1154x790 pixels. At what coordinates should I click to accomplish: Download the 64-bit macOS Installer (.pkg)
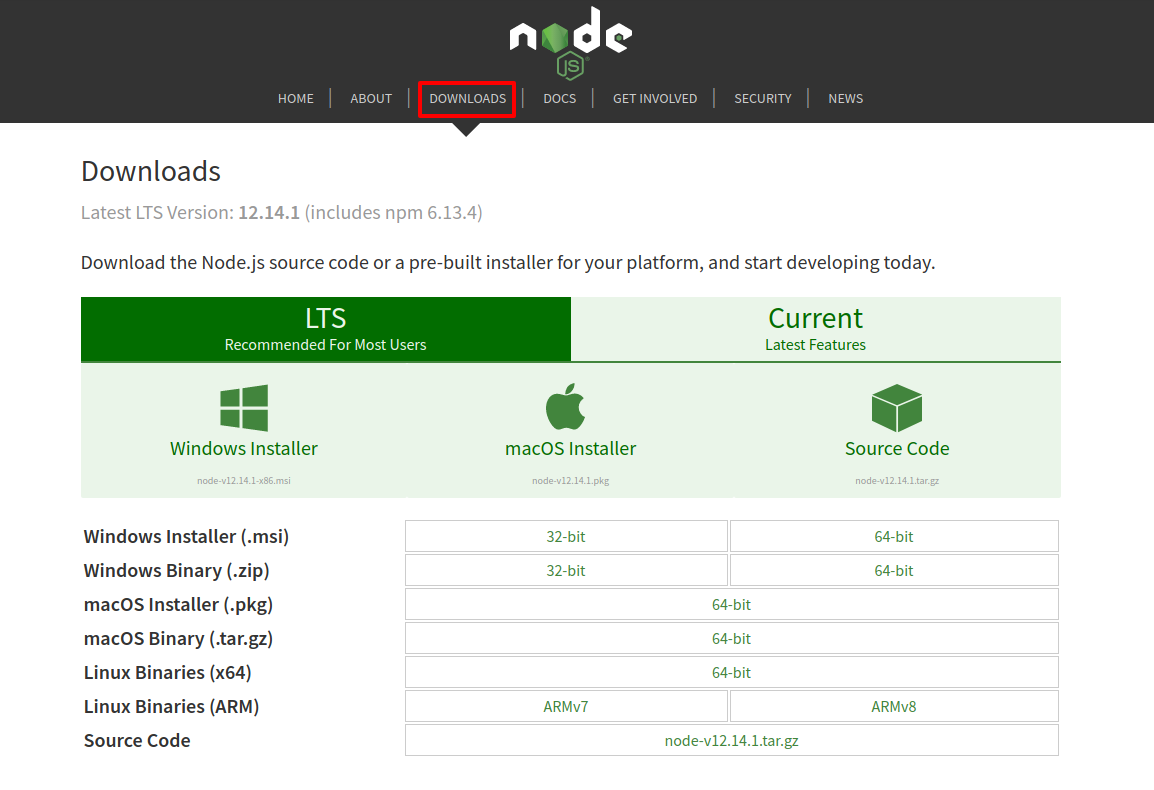pos(730,604)
